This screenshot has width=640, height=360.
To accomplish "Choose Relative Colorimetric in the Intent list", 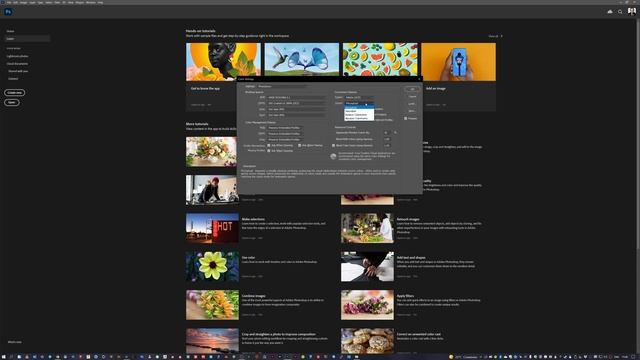I will tap(359, 115).
